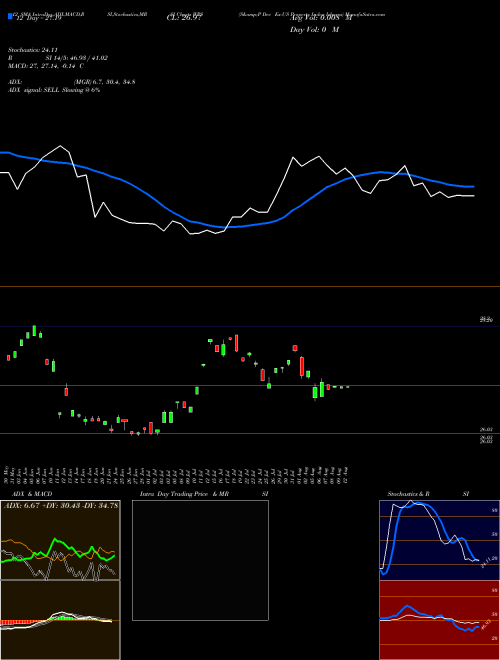Click the first date label '30 May' on axis

tap(6, 475)
